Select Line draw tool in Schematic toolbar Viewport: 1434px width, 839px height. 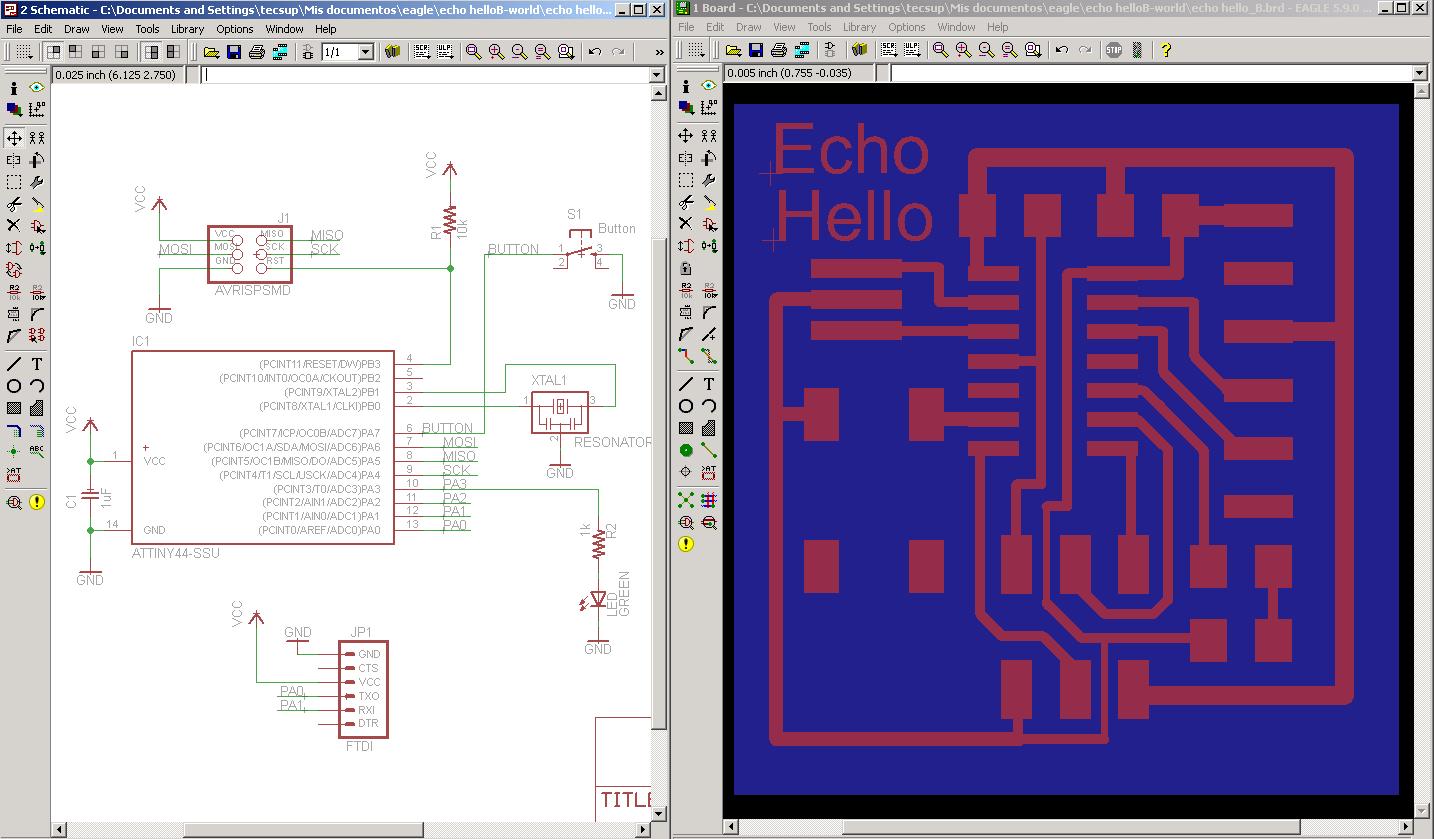pos(14,364)
